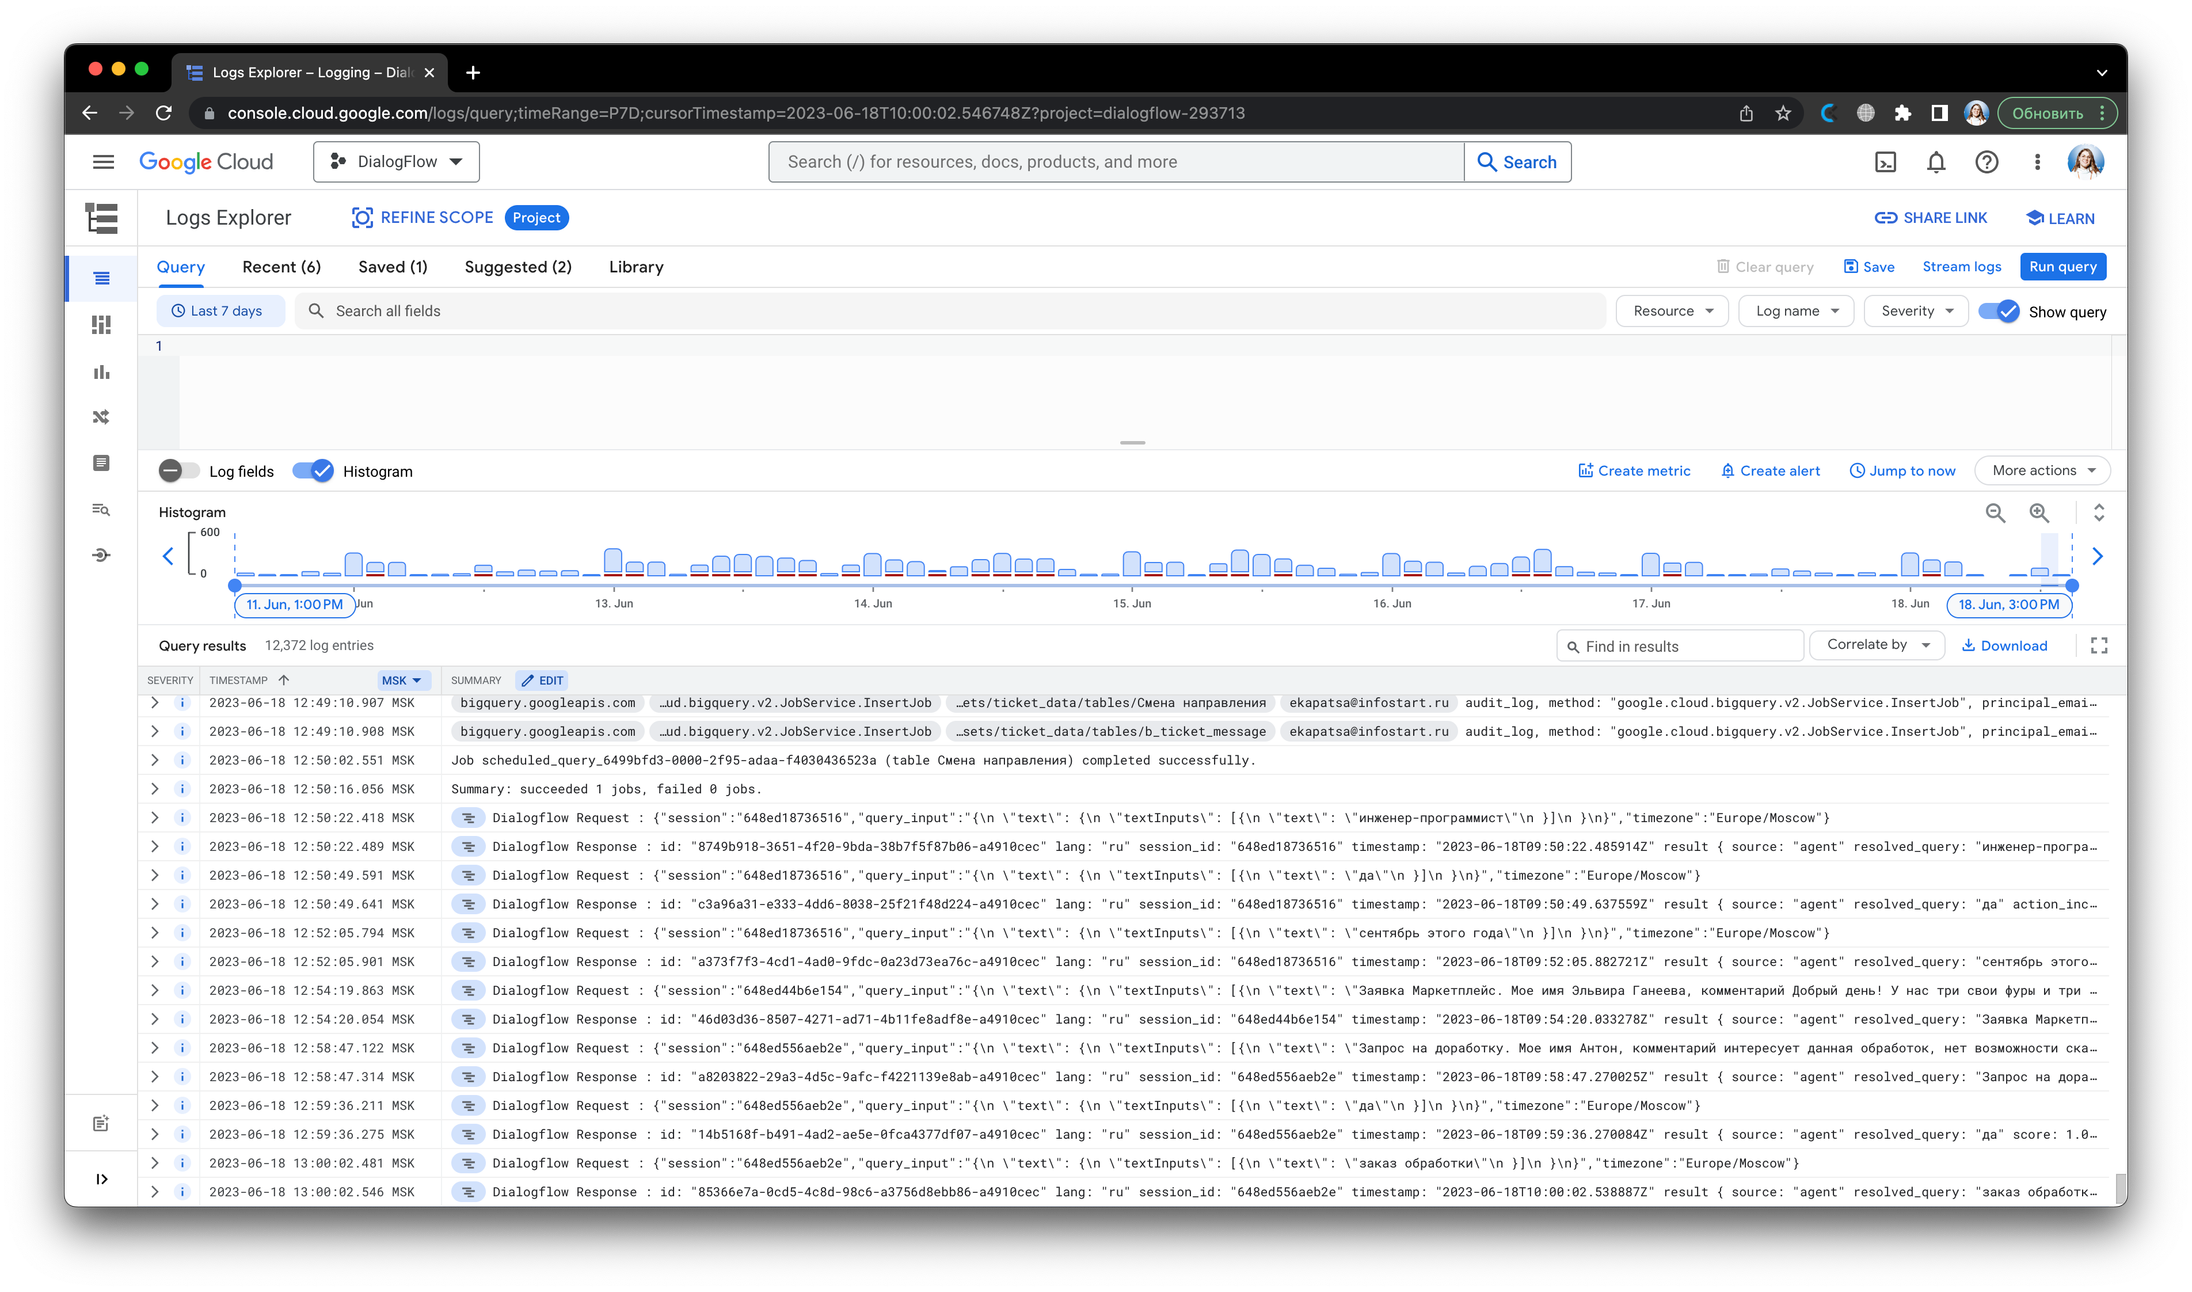Viewport: 2192px width, 1292px height.
Task: Open the Log Analytics sidebar icon
Action: 102,510
